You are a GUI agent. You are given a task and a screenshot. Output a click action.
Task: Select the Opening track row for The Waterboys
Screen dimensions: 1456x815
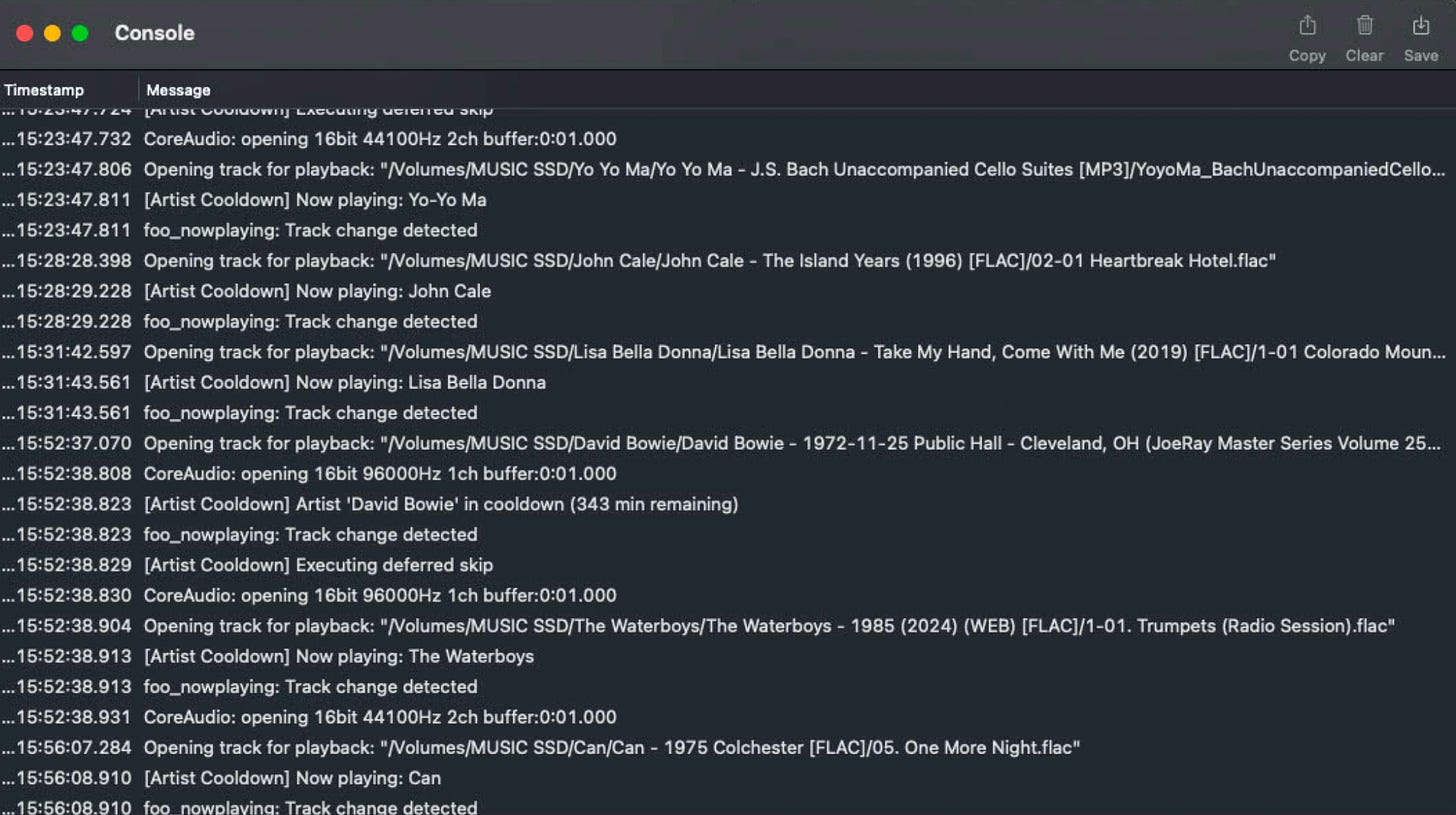(769, 626)
